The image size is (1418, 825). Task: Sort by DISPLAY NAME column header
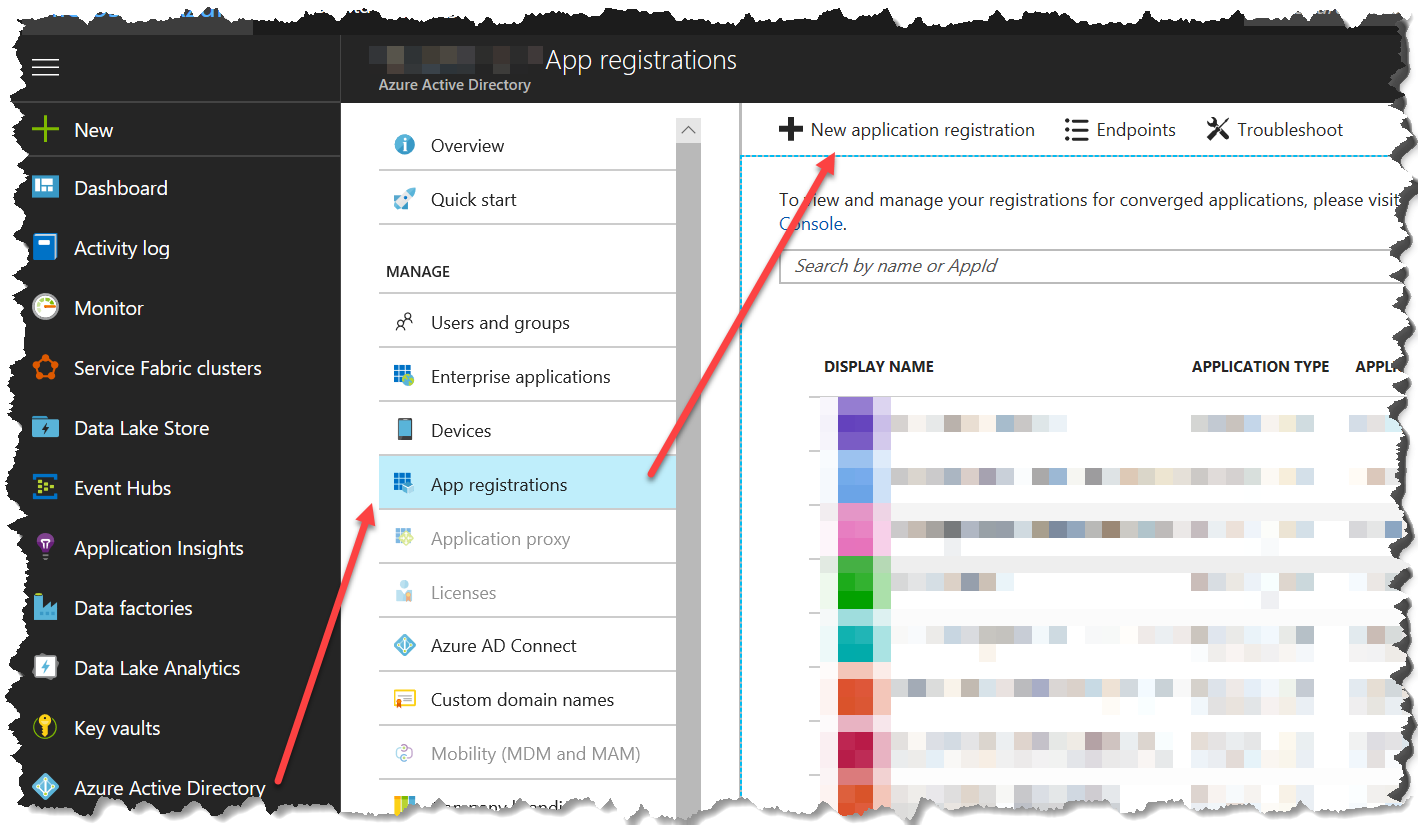coord(879,367)
